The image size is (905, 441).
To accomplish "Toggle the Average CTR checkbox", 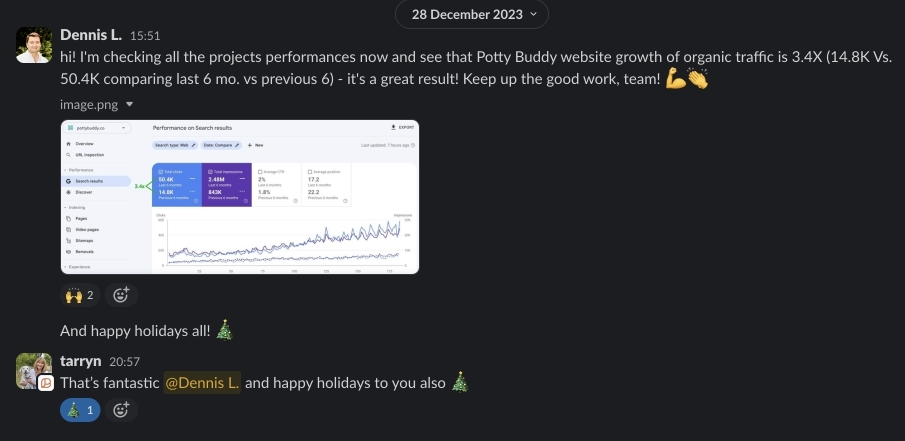I will tap(259, 171).
